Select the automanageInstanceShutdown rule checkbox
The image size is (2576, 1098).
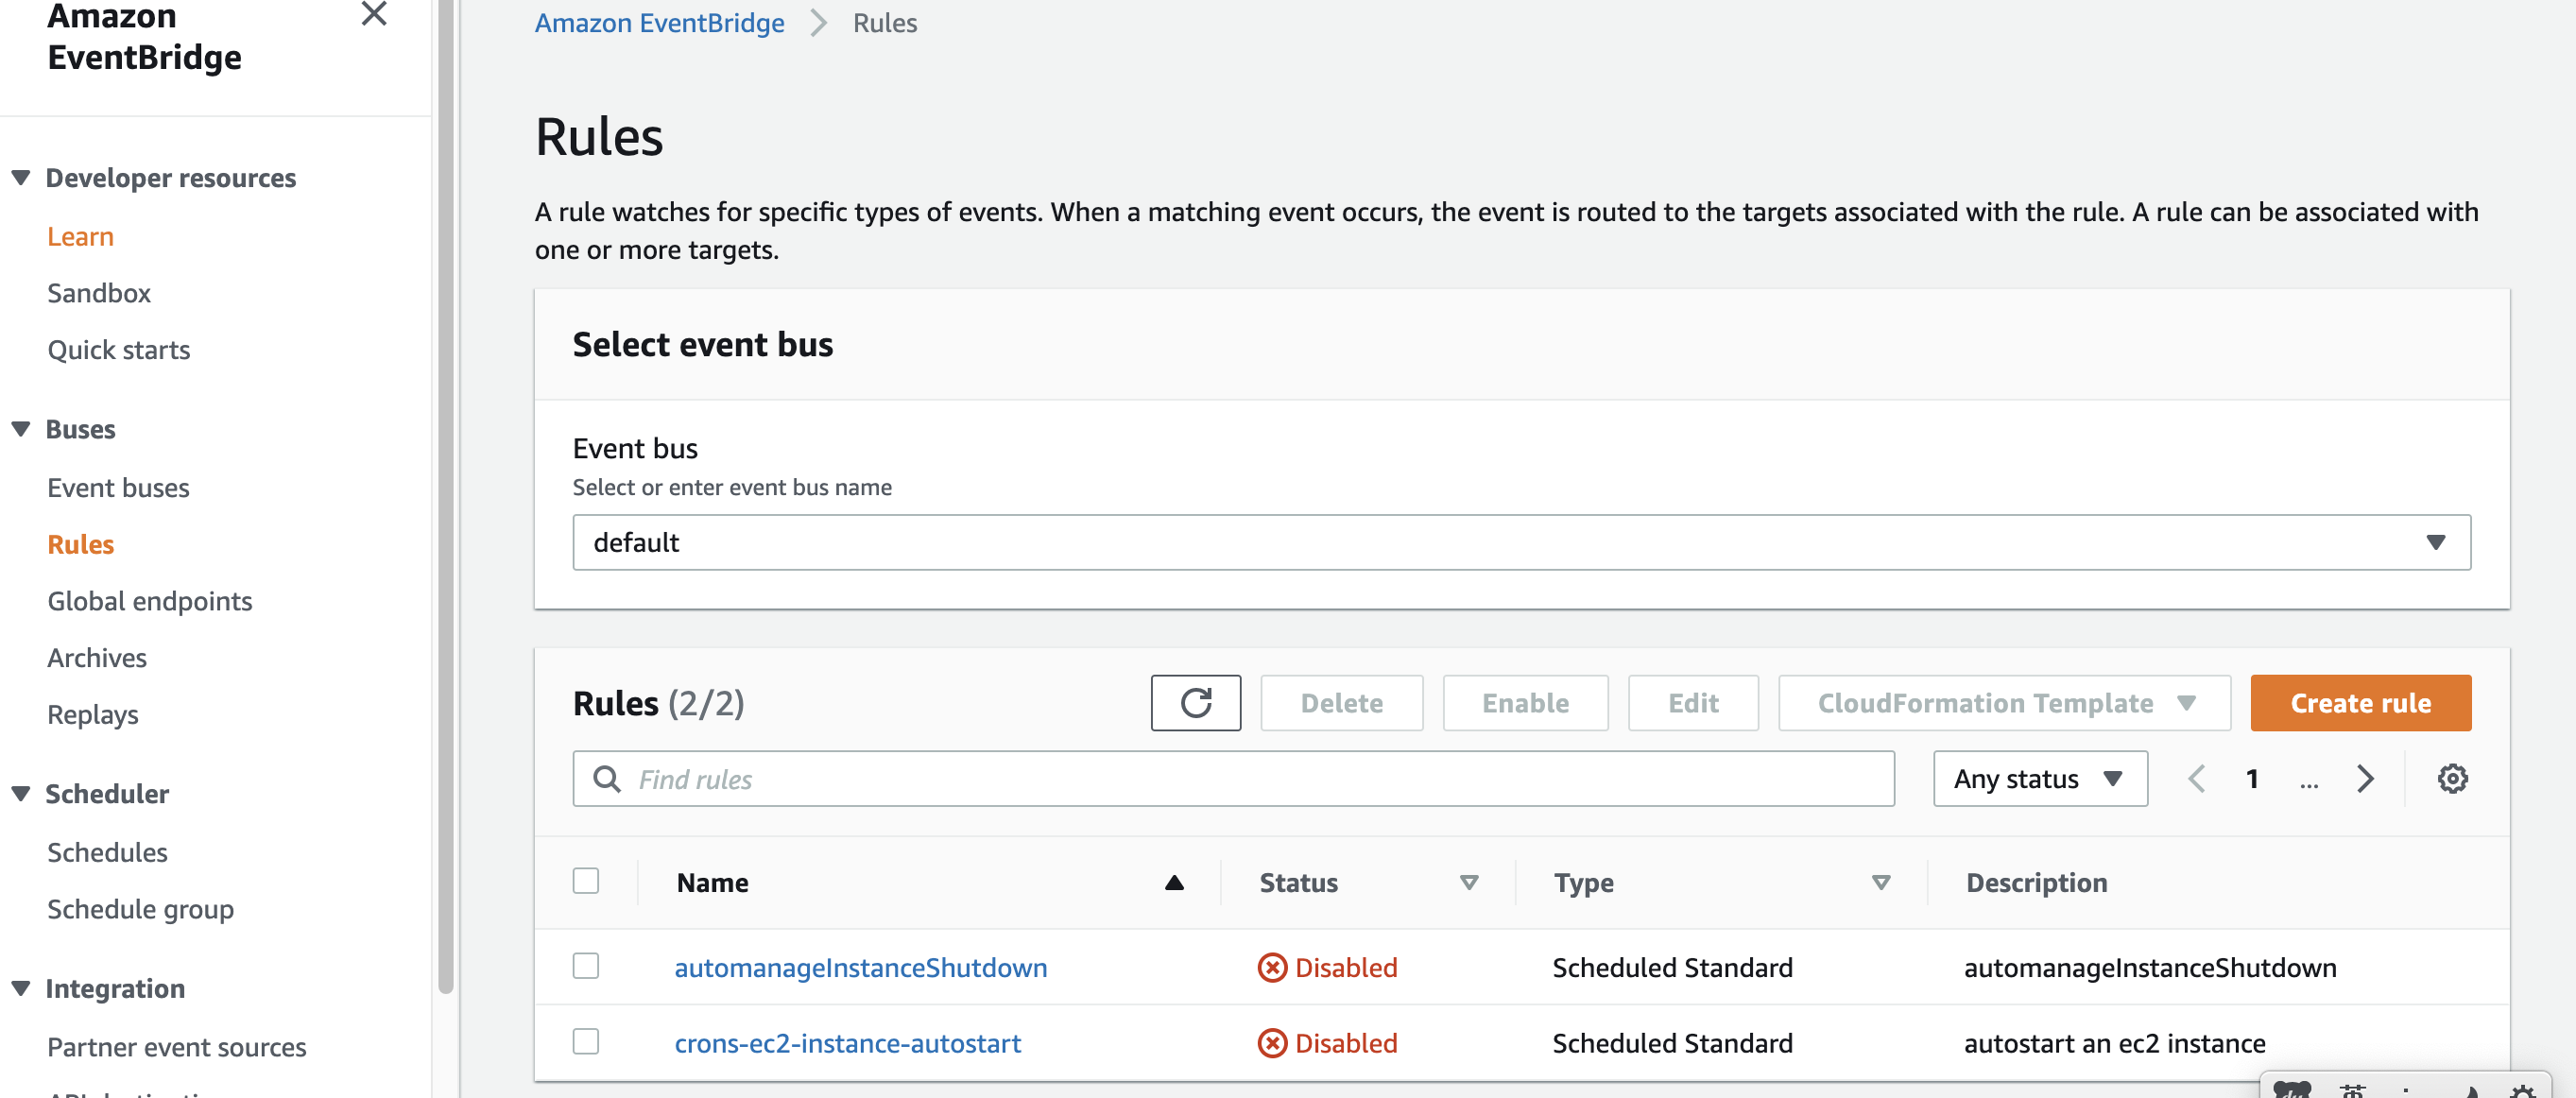586,966
